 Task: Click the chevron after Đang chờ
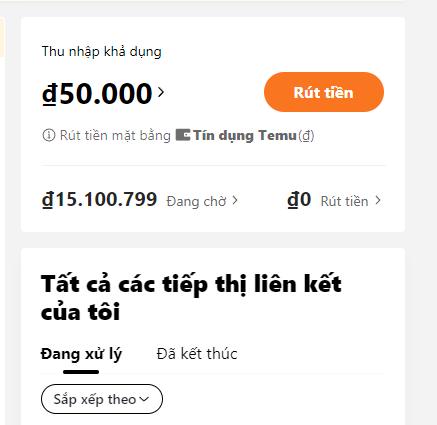(x=235, y=200)
